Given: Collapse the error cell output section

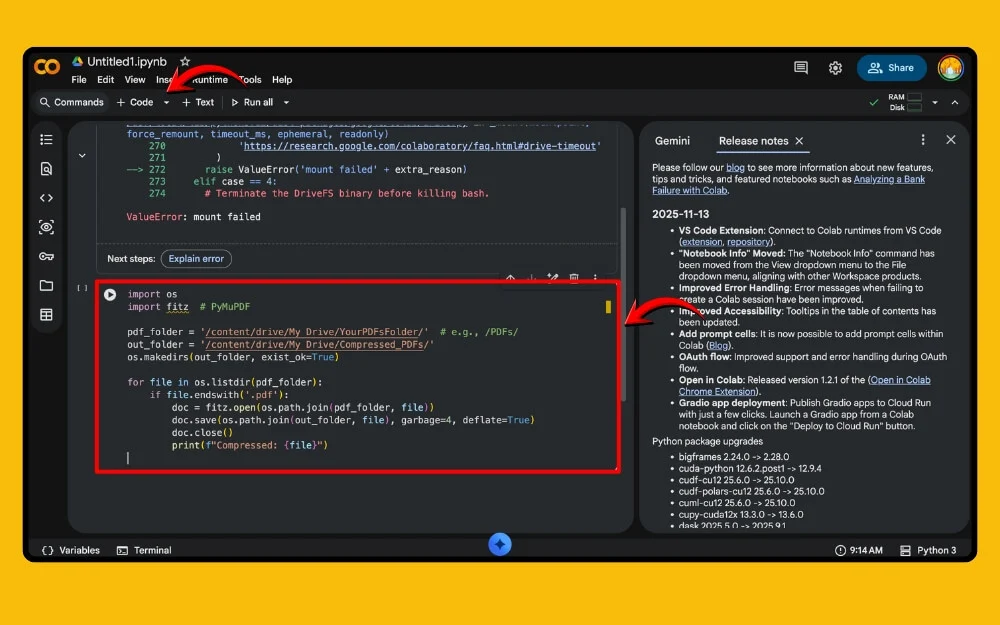Looking at the screenshot, I should tap(82, 155).
